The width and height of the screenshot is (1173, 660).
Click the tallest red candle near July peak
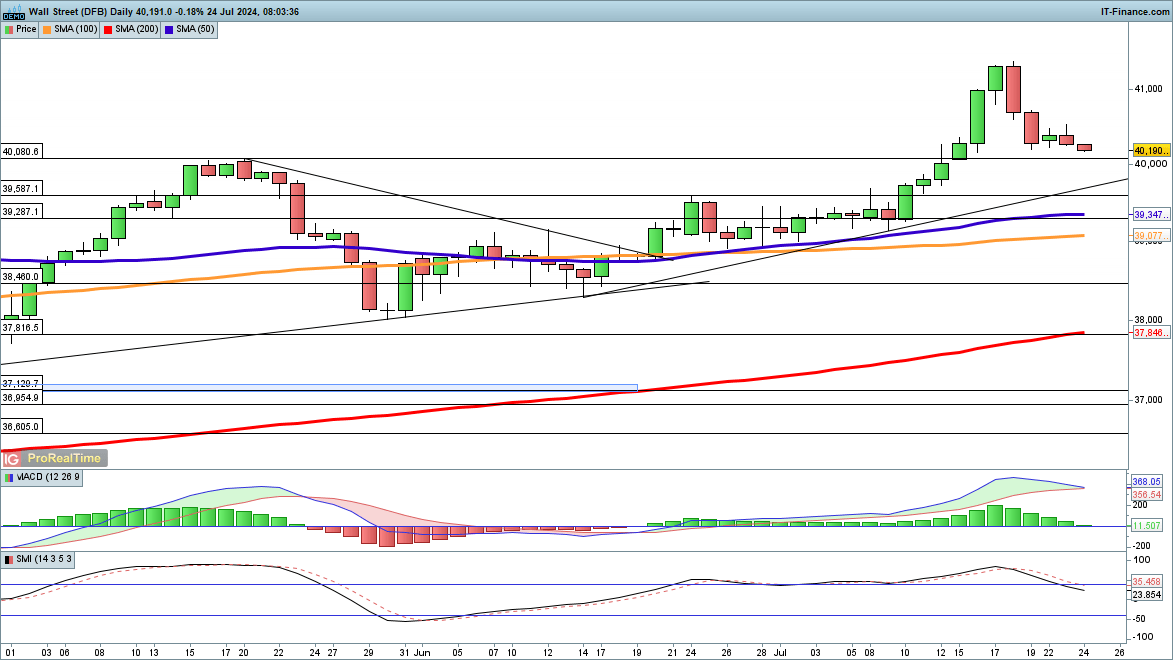[1013, 89]
